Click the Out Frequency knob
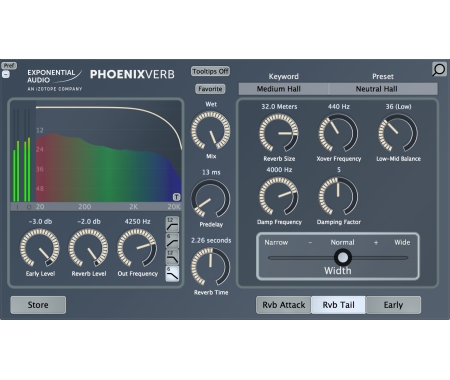 pyautogui.click(x=137, y=248)
